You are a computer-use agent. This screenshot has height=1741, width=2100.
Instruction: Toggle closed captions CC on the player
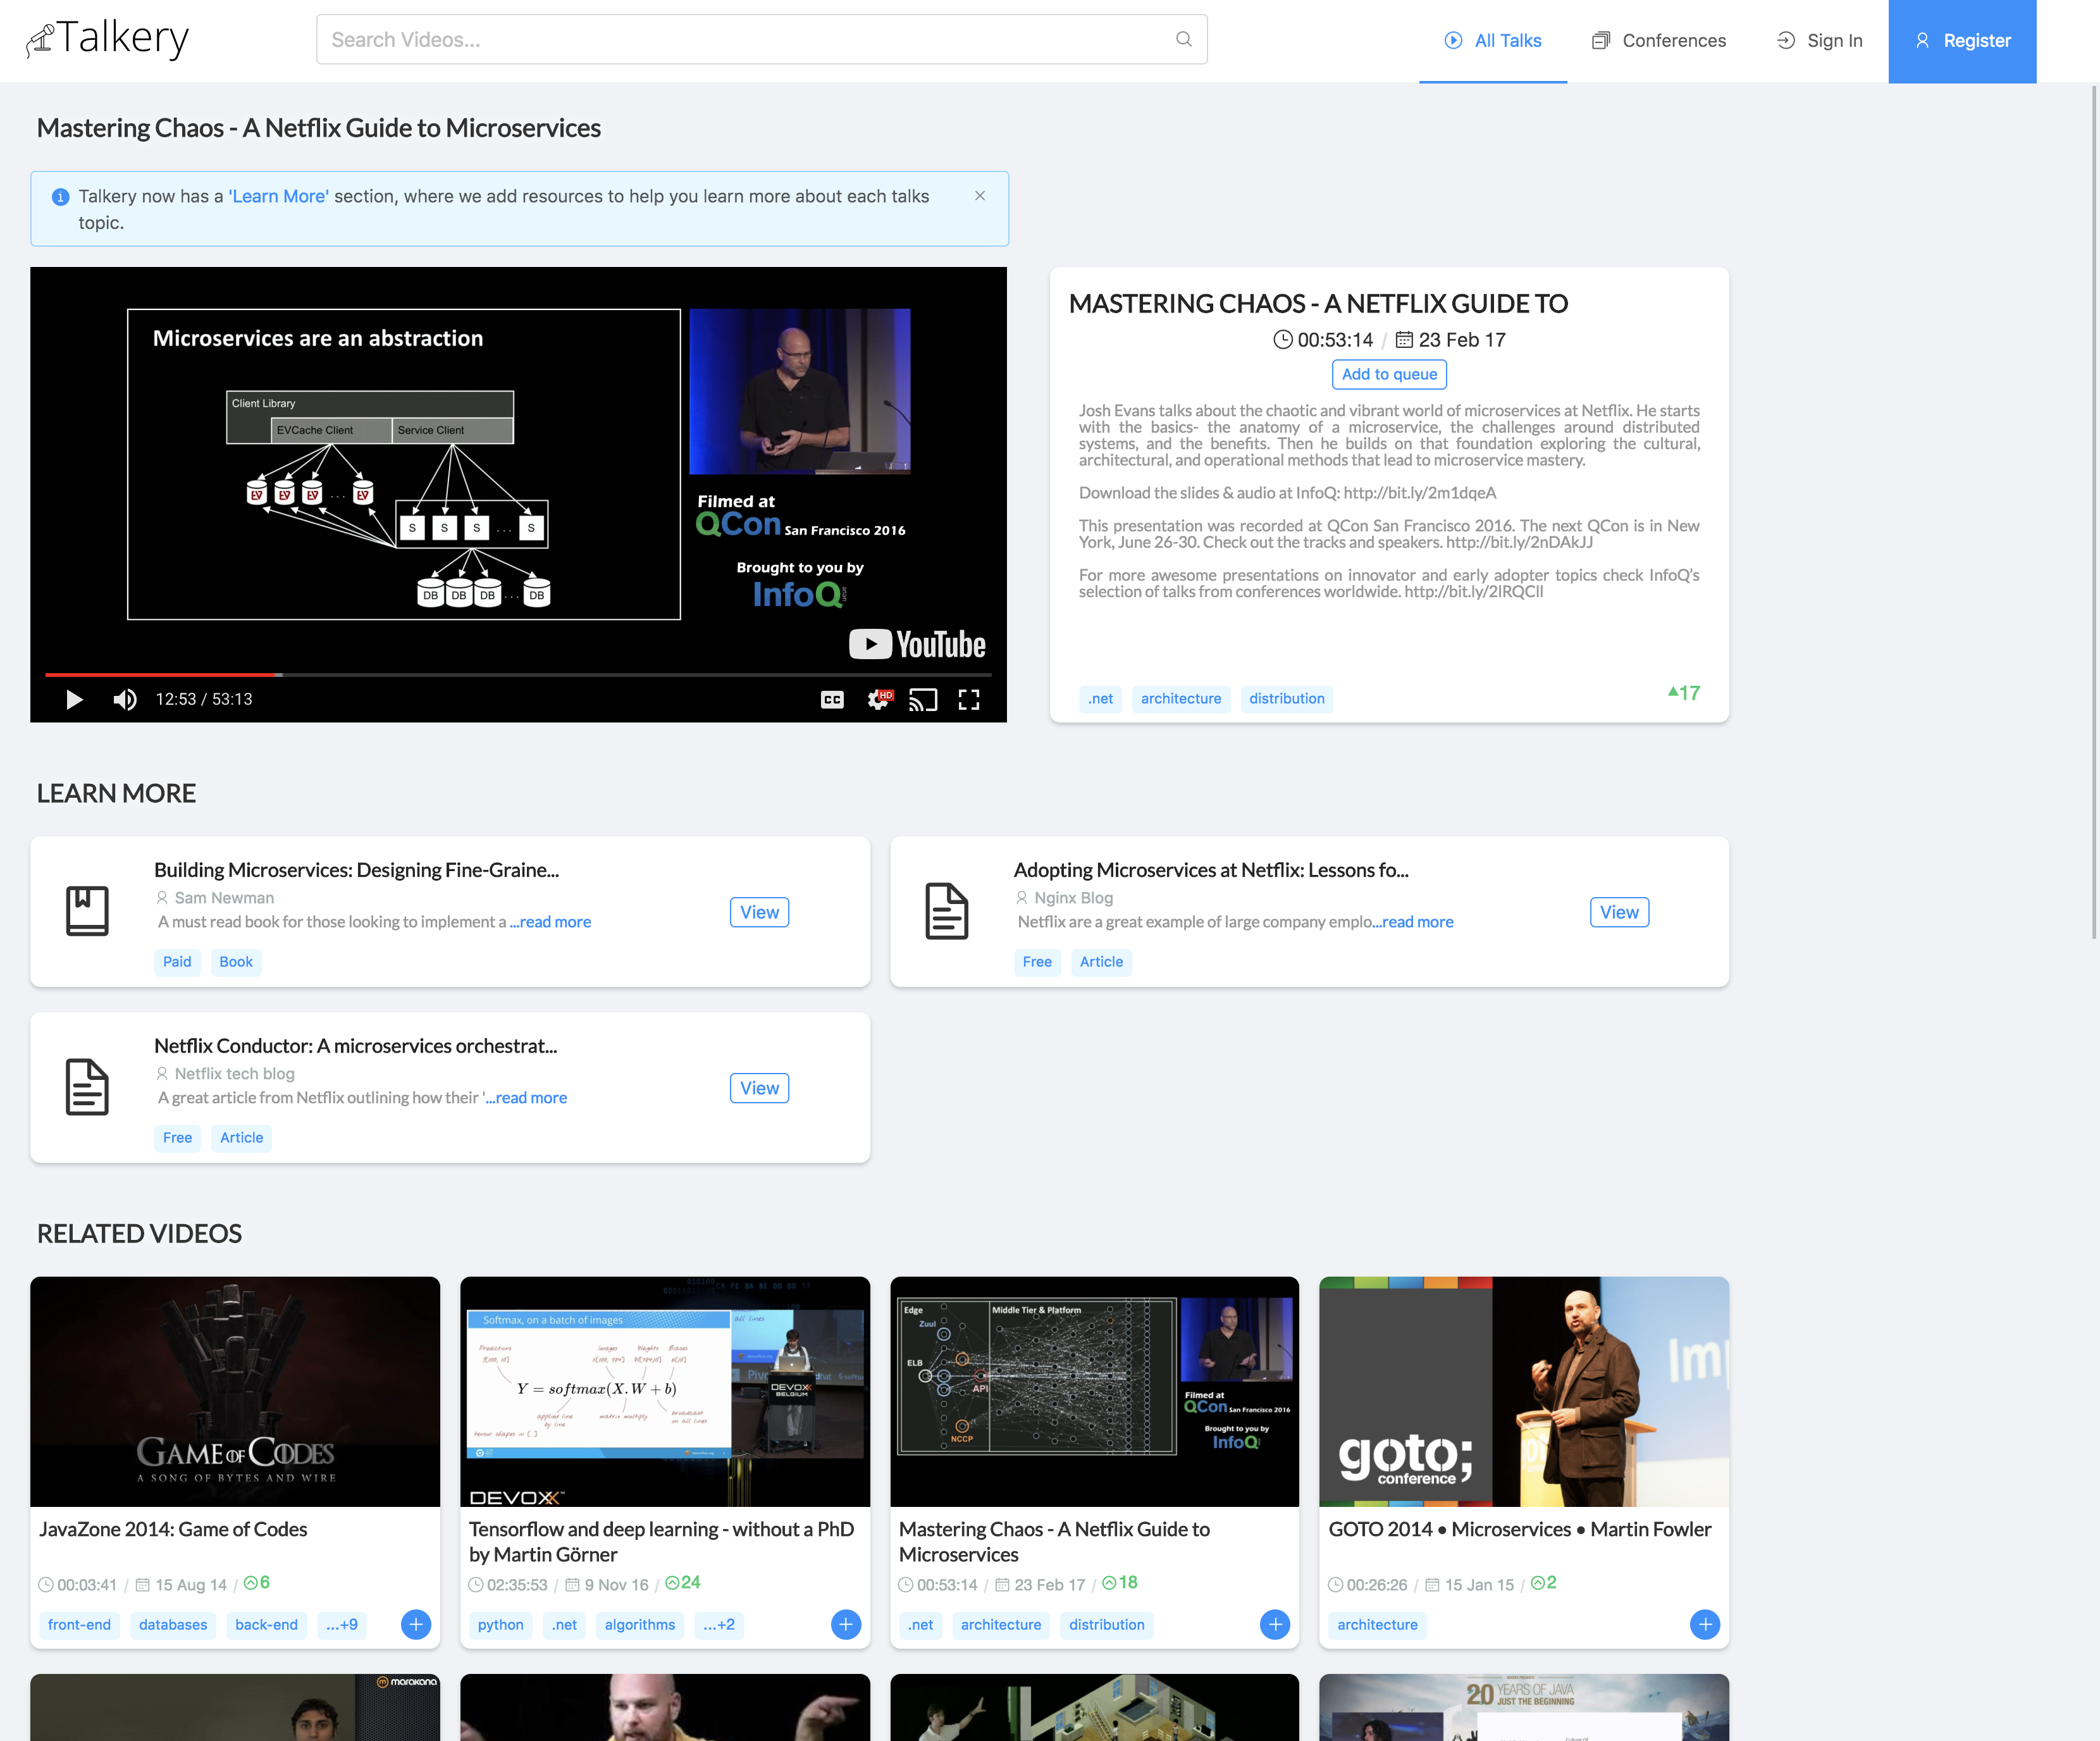831,699
